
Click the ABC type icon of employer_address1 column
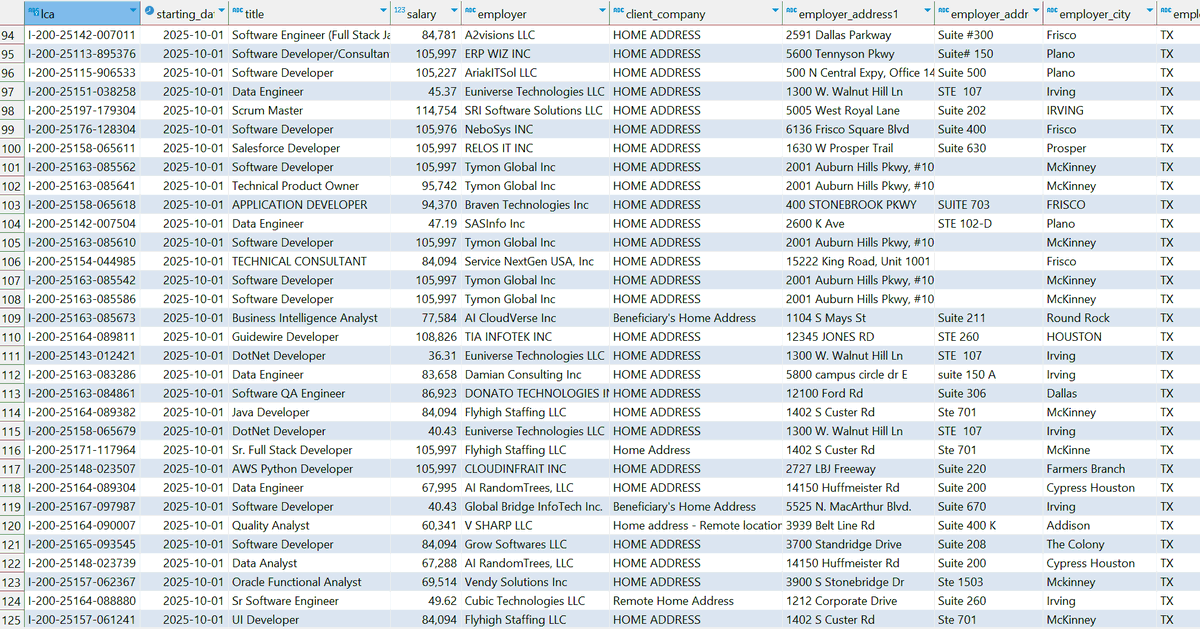click(791, 12)
